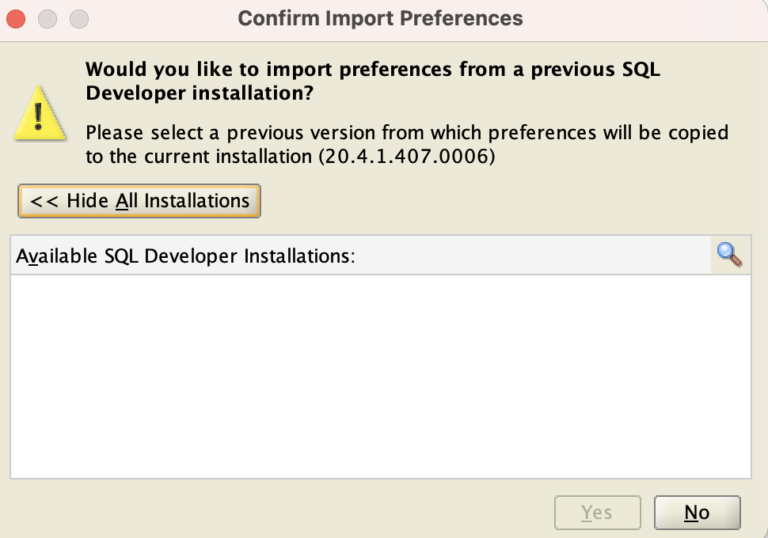
Task: Collapse the list with Hide All Installations
Action: (139, 201)
